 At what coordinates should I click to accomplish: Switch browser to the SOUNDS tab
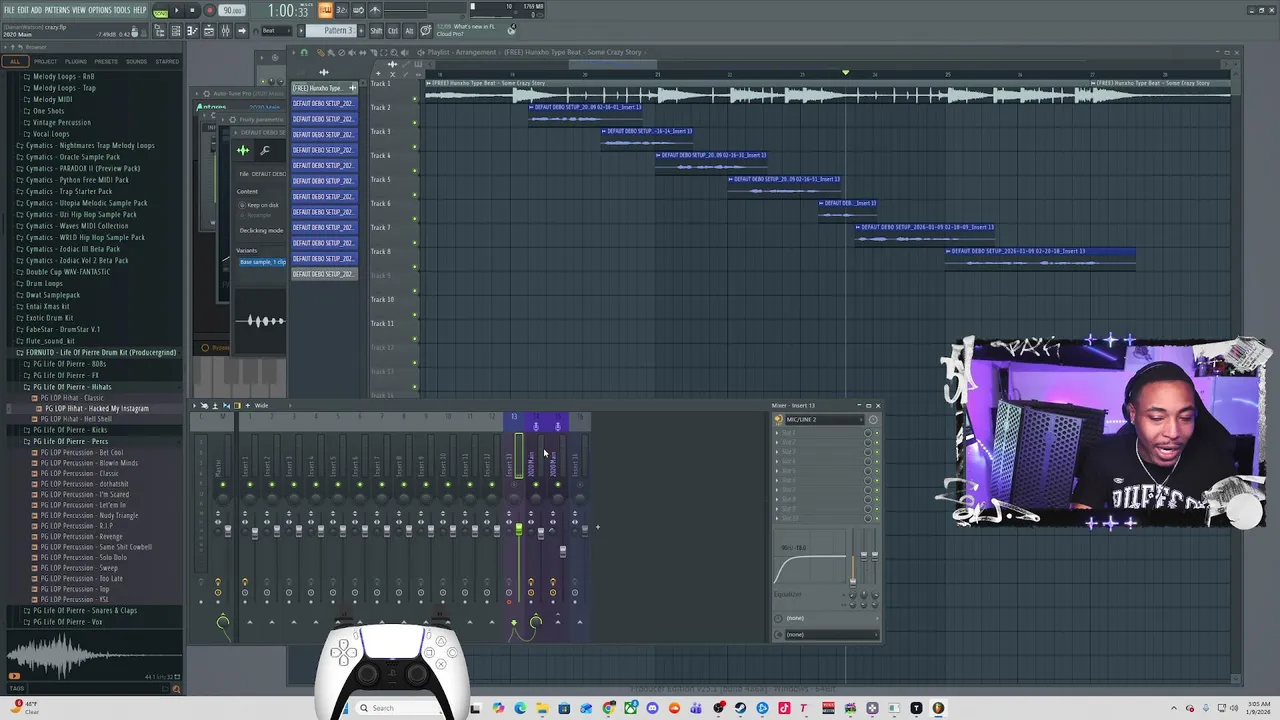pos(136,61)
